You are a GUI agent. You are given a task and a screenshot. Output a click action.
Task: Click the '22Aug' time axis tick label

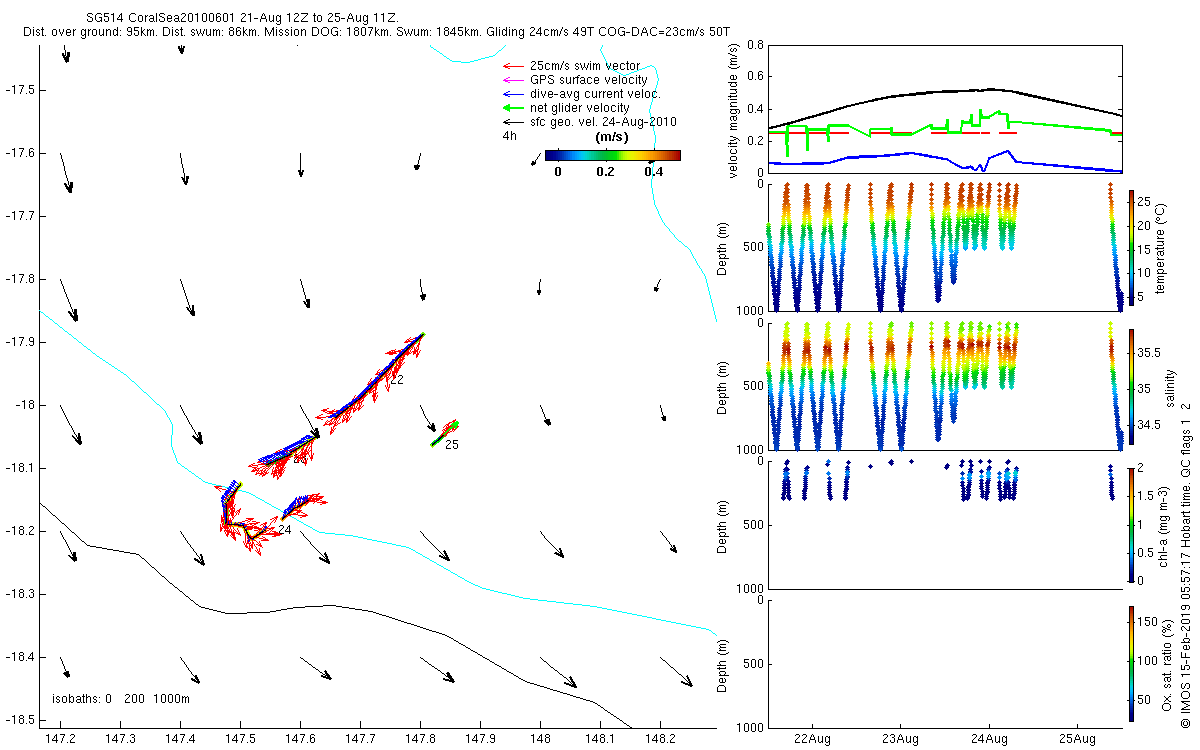[x=811, y=738]
